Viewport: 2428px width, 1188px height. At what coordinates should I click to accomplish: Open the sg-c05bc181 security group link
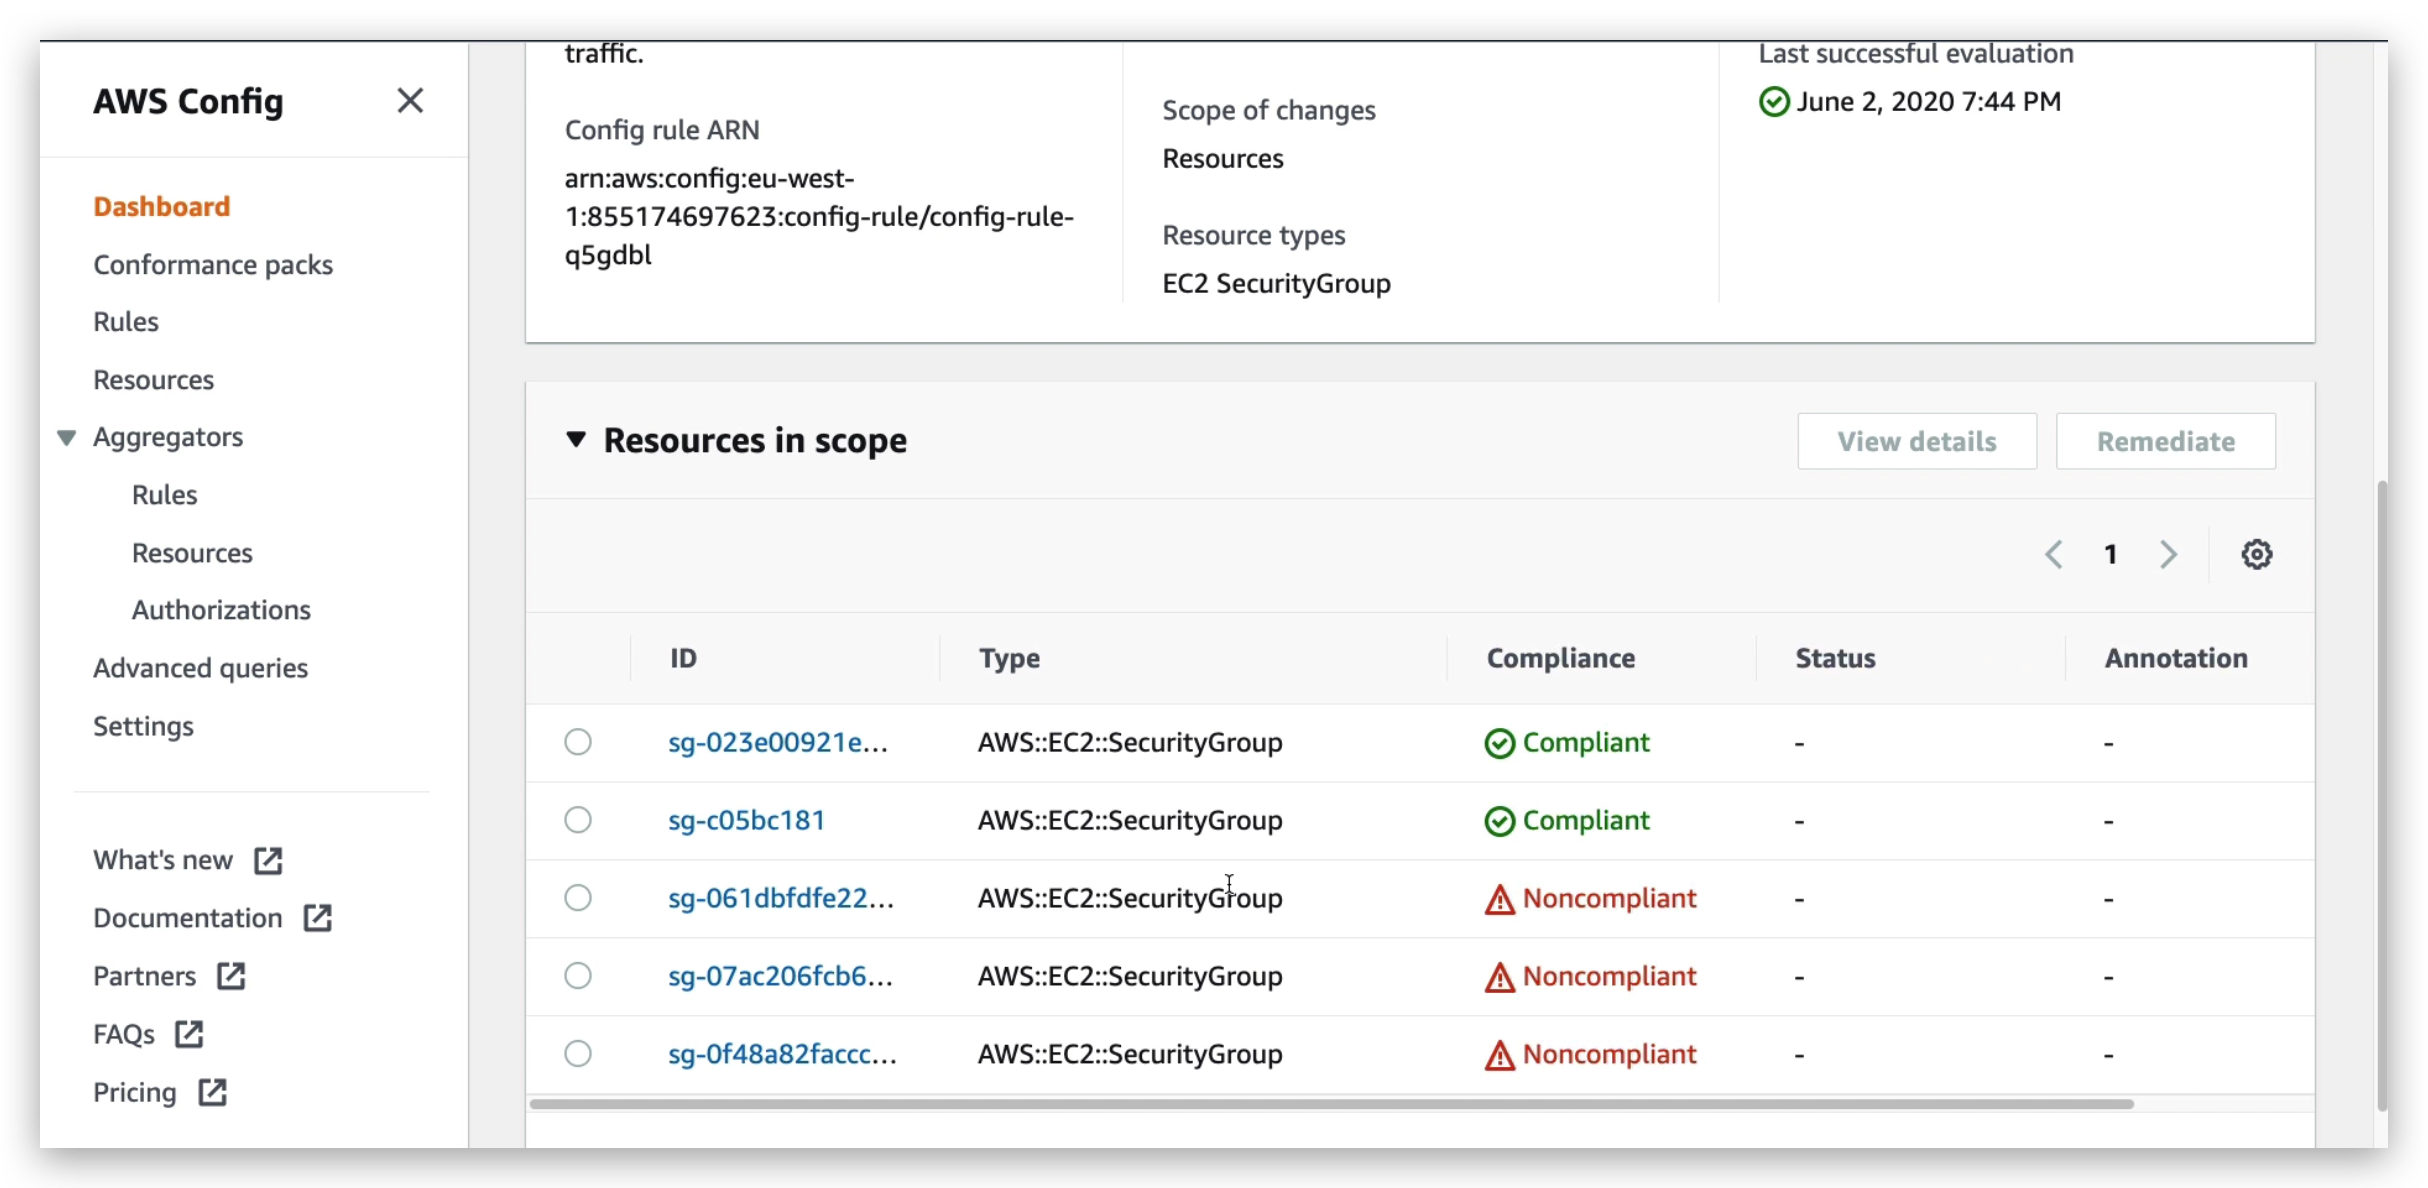pos(746,819)
